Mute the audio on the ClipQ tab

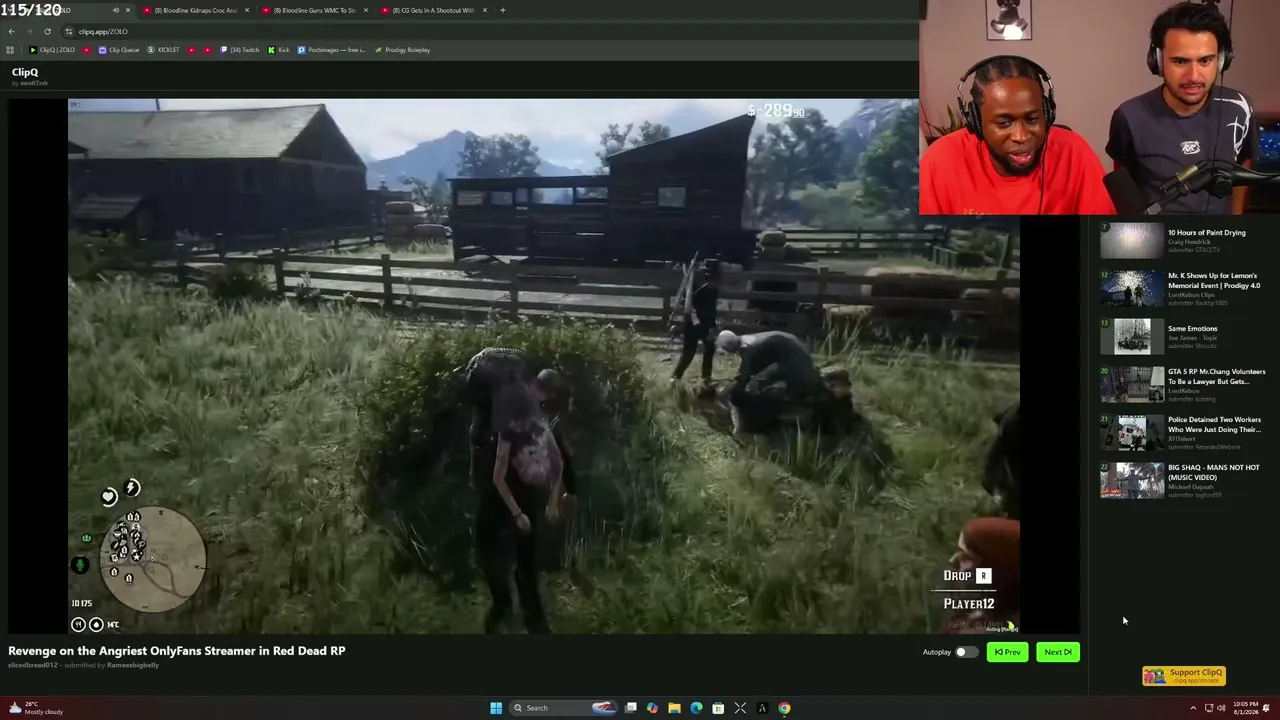pos(116,10)
